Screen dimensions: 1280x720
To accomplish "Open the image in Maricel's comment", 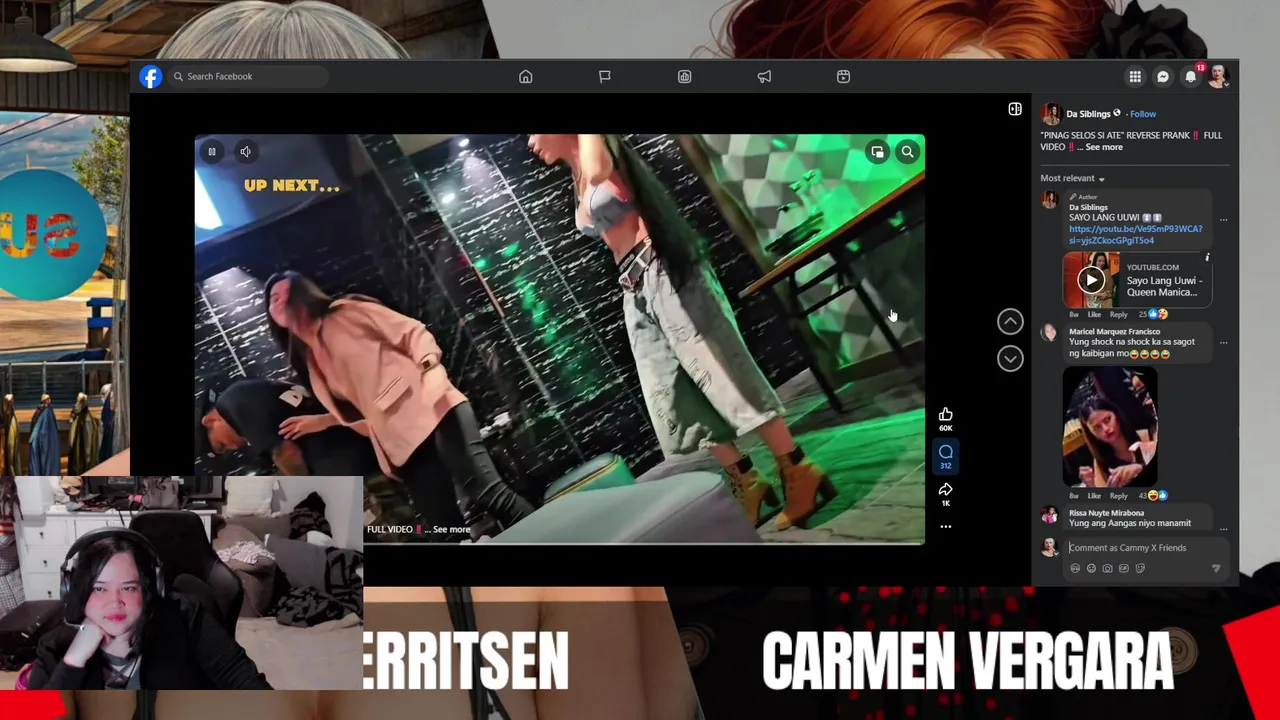I will coord(1109,427).
